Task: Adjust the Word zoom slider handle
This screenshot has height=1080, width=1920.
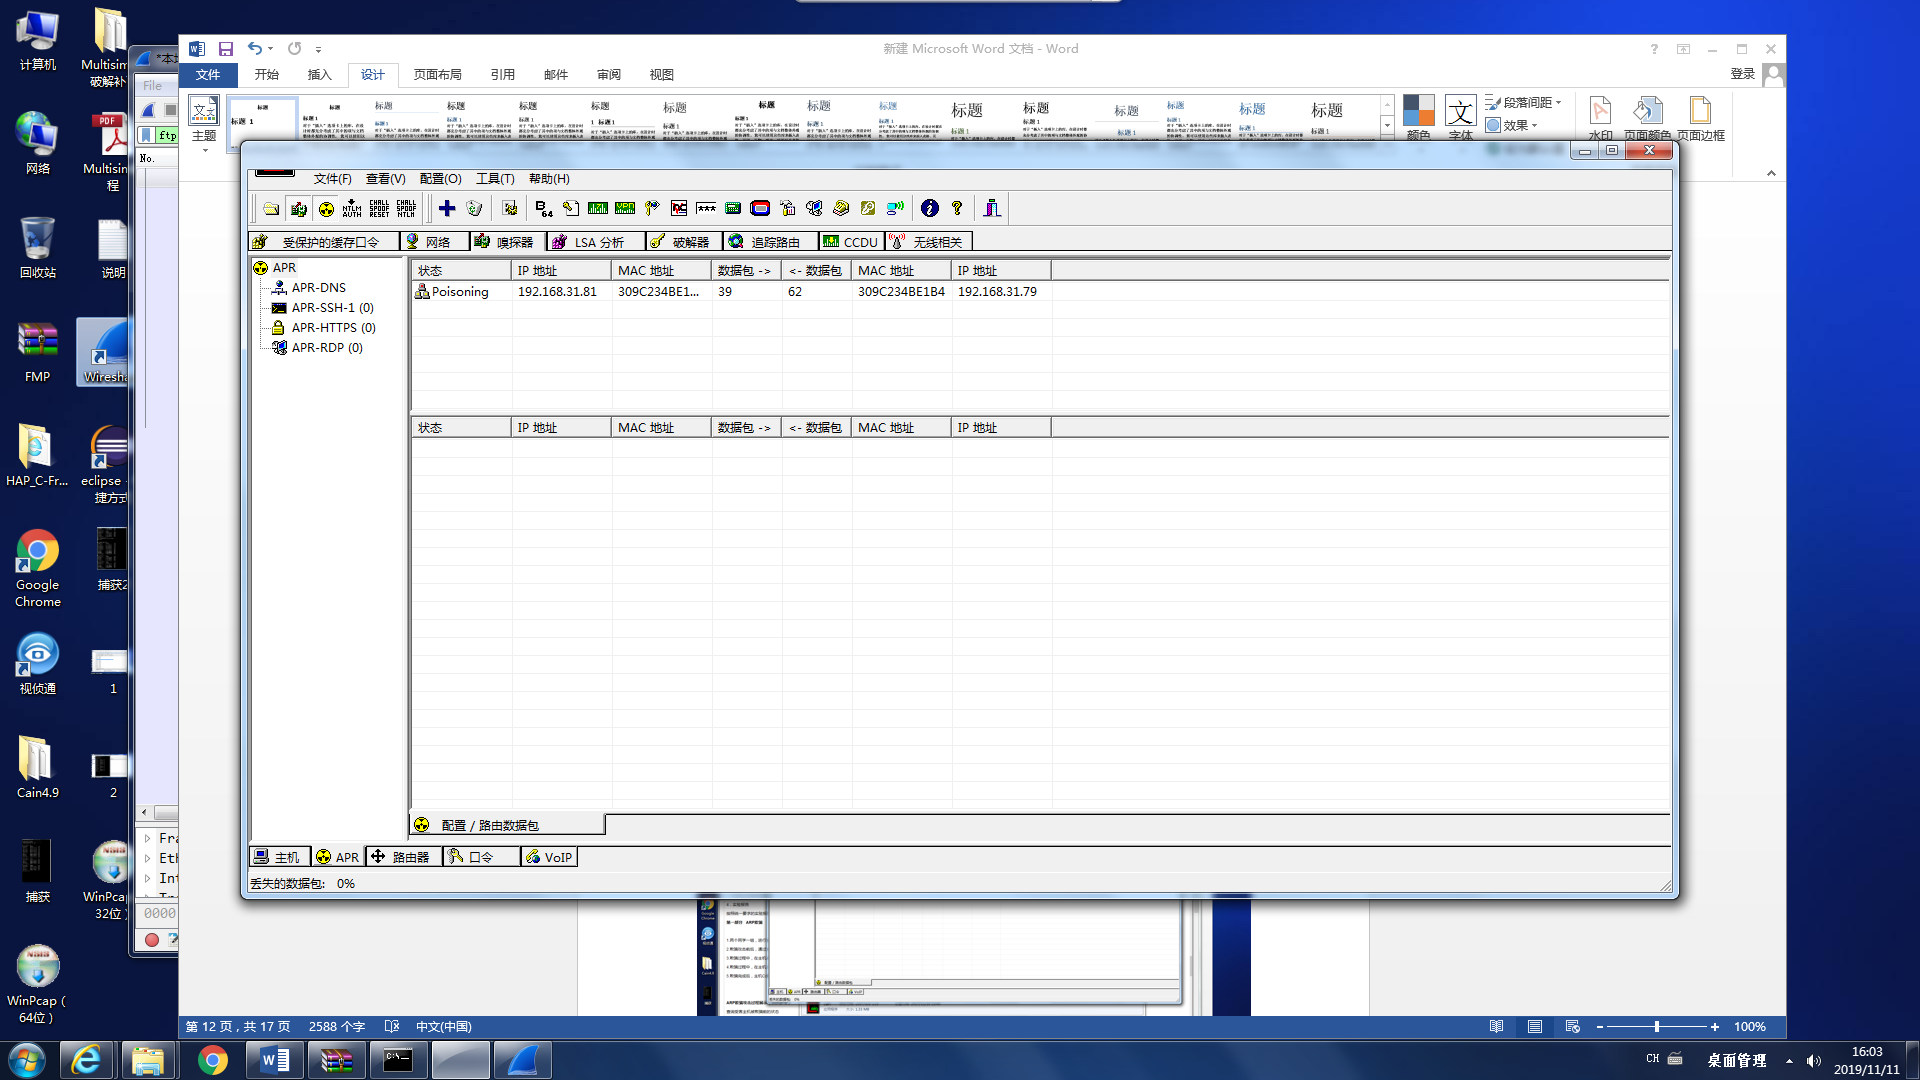Action: [1657, 1027]
